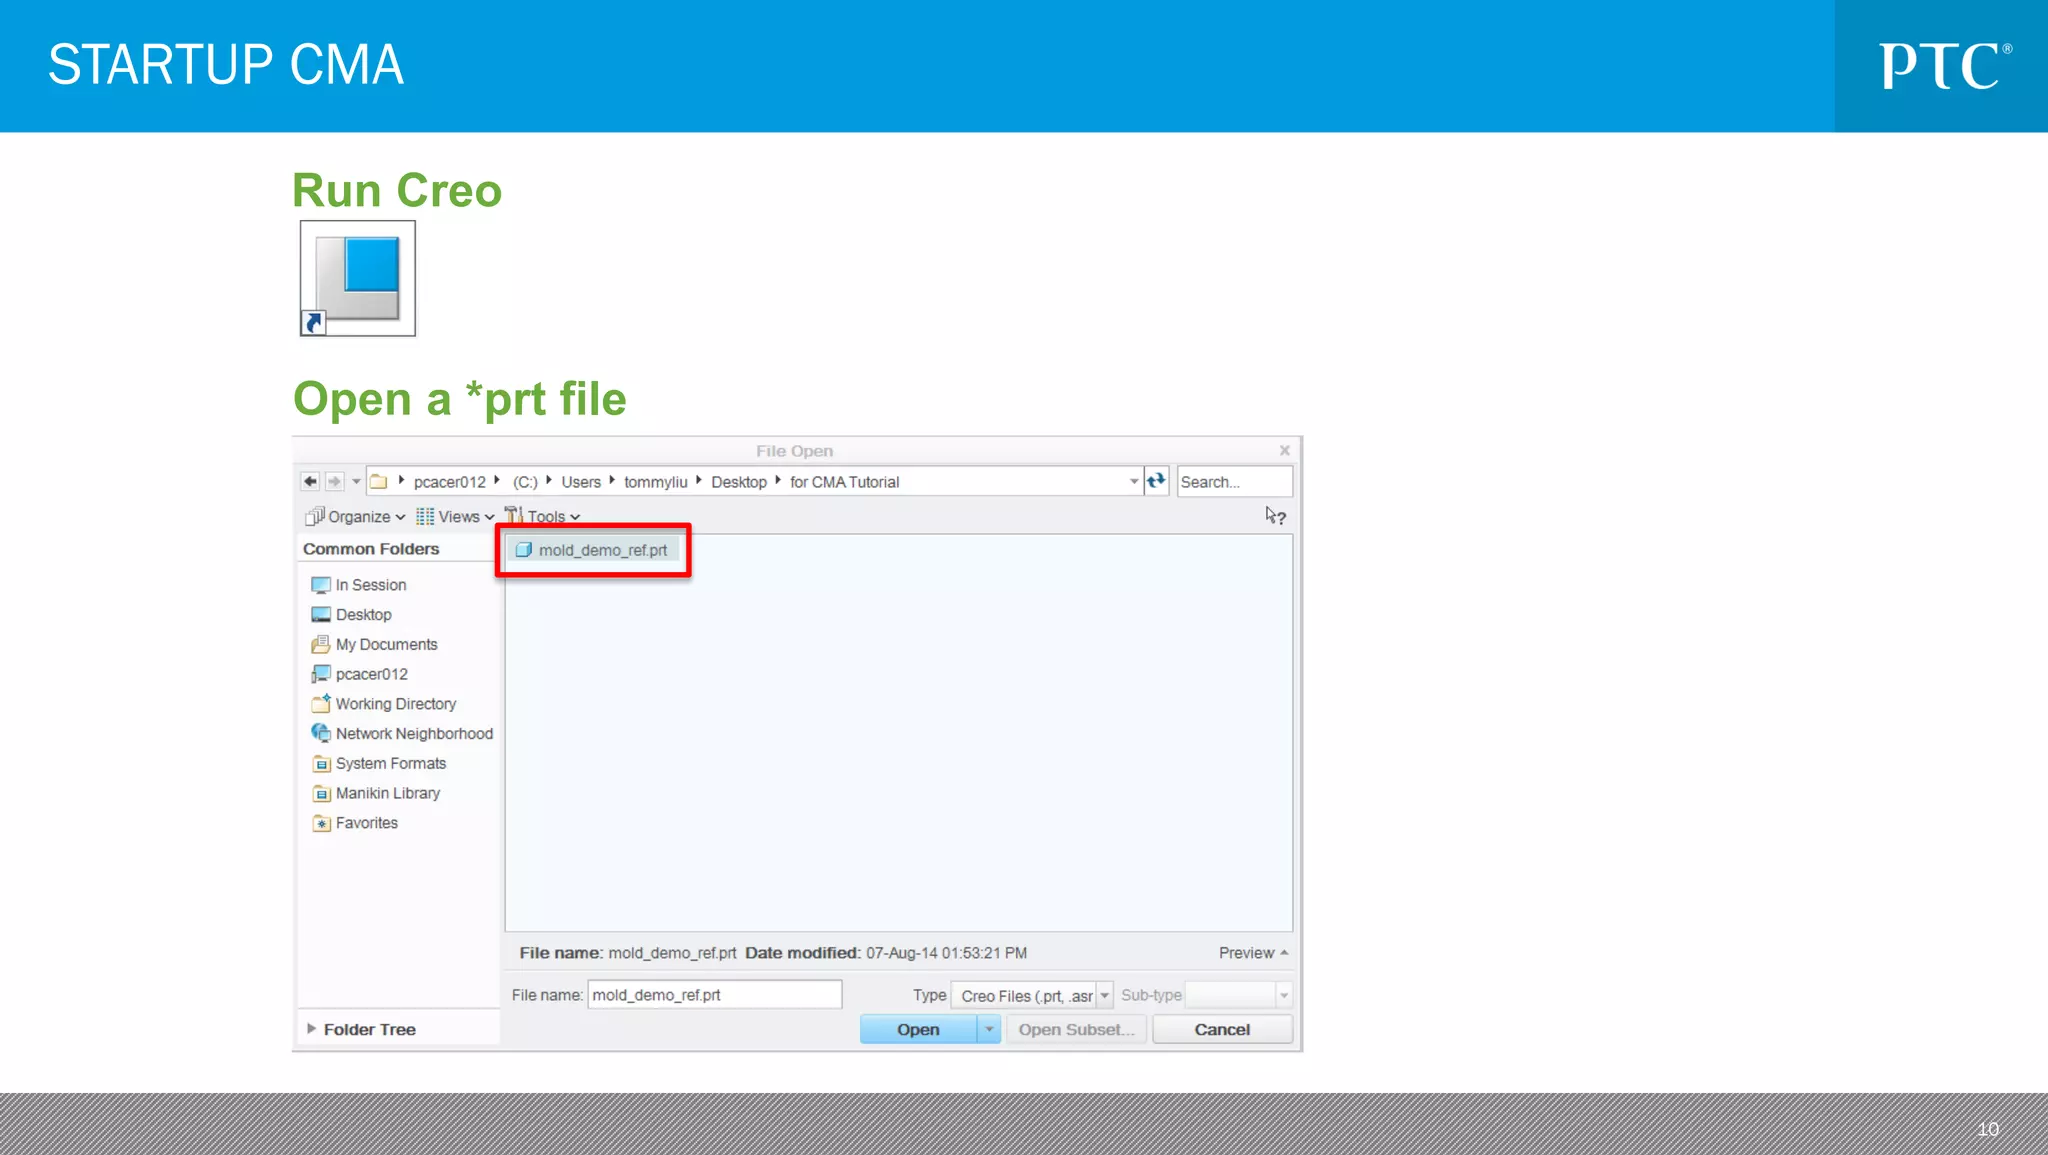Navigate to tommyliu in the breadcrumb
Image resolution: width=2048 pixels, height=1155 pixels.
point(656,482)
